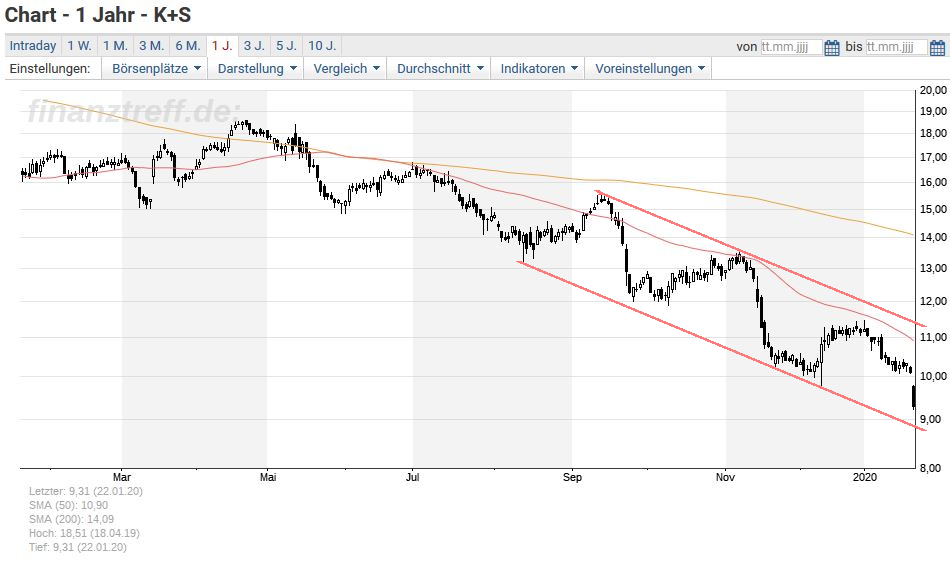950x561 pixels.
Task: Switch chart to 3 J. range
Action: [254, 45]
